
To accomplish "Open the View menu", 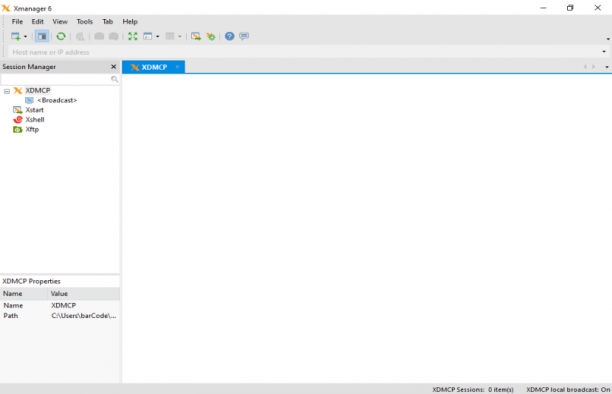I will click(60, 21).
